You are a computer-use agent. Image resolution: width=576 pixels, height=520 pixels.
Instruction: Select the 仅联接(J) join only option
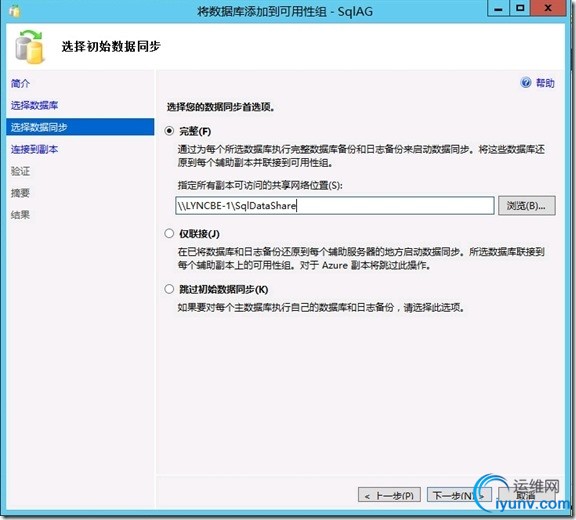pyautogui.click(x=169, y=233)
